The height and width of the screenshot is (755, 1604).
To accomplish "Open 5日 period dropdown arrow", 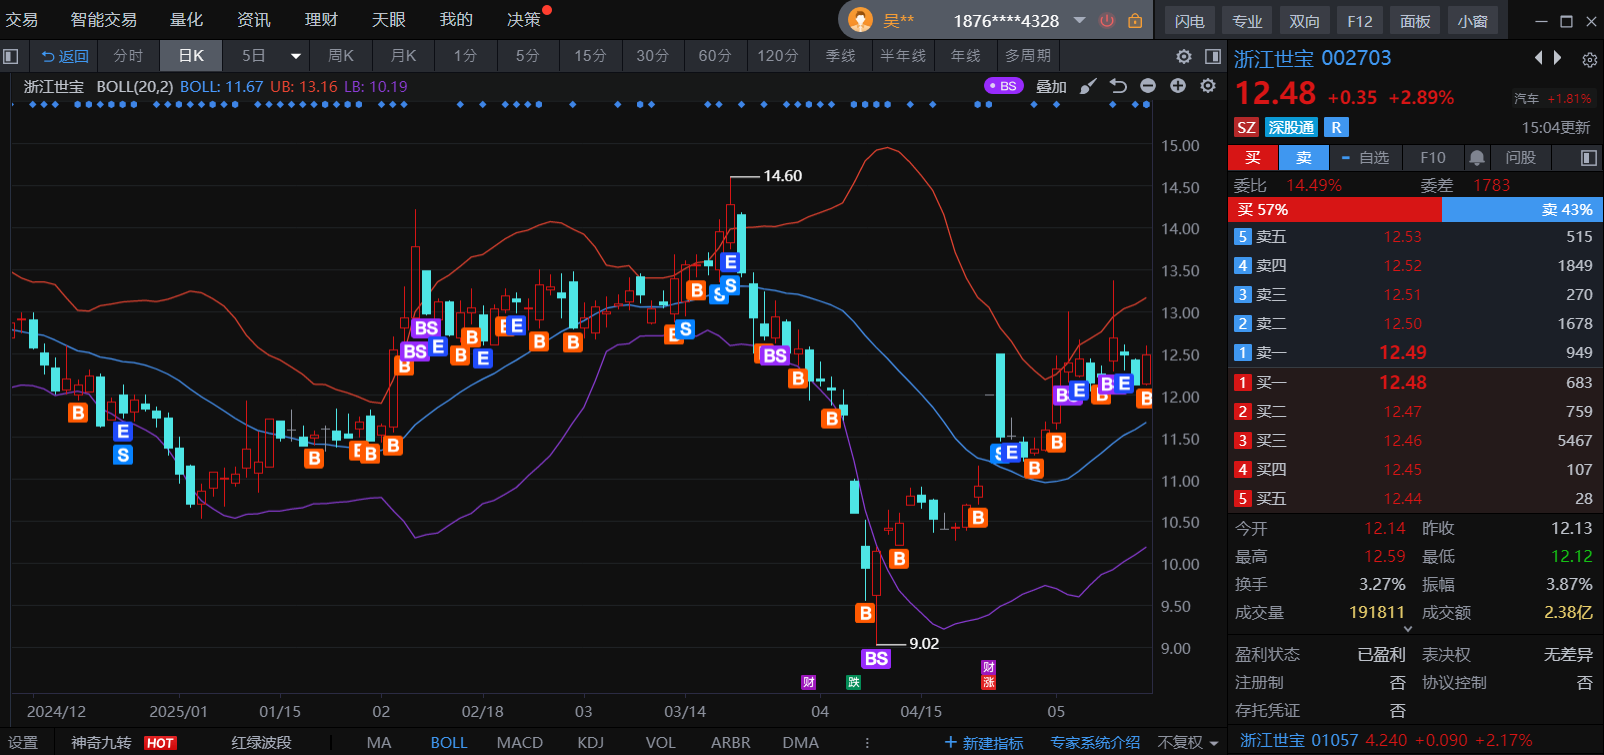I will click(295, 56).
